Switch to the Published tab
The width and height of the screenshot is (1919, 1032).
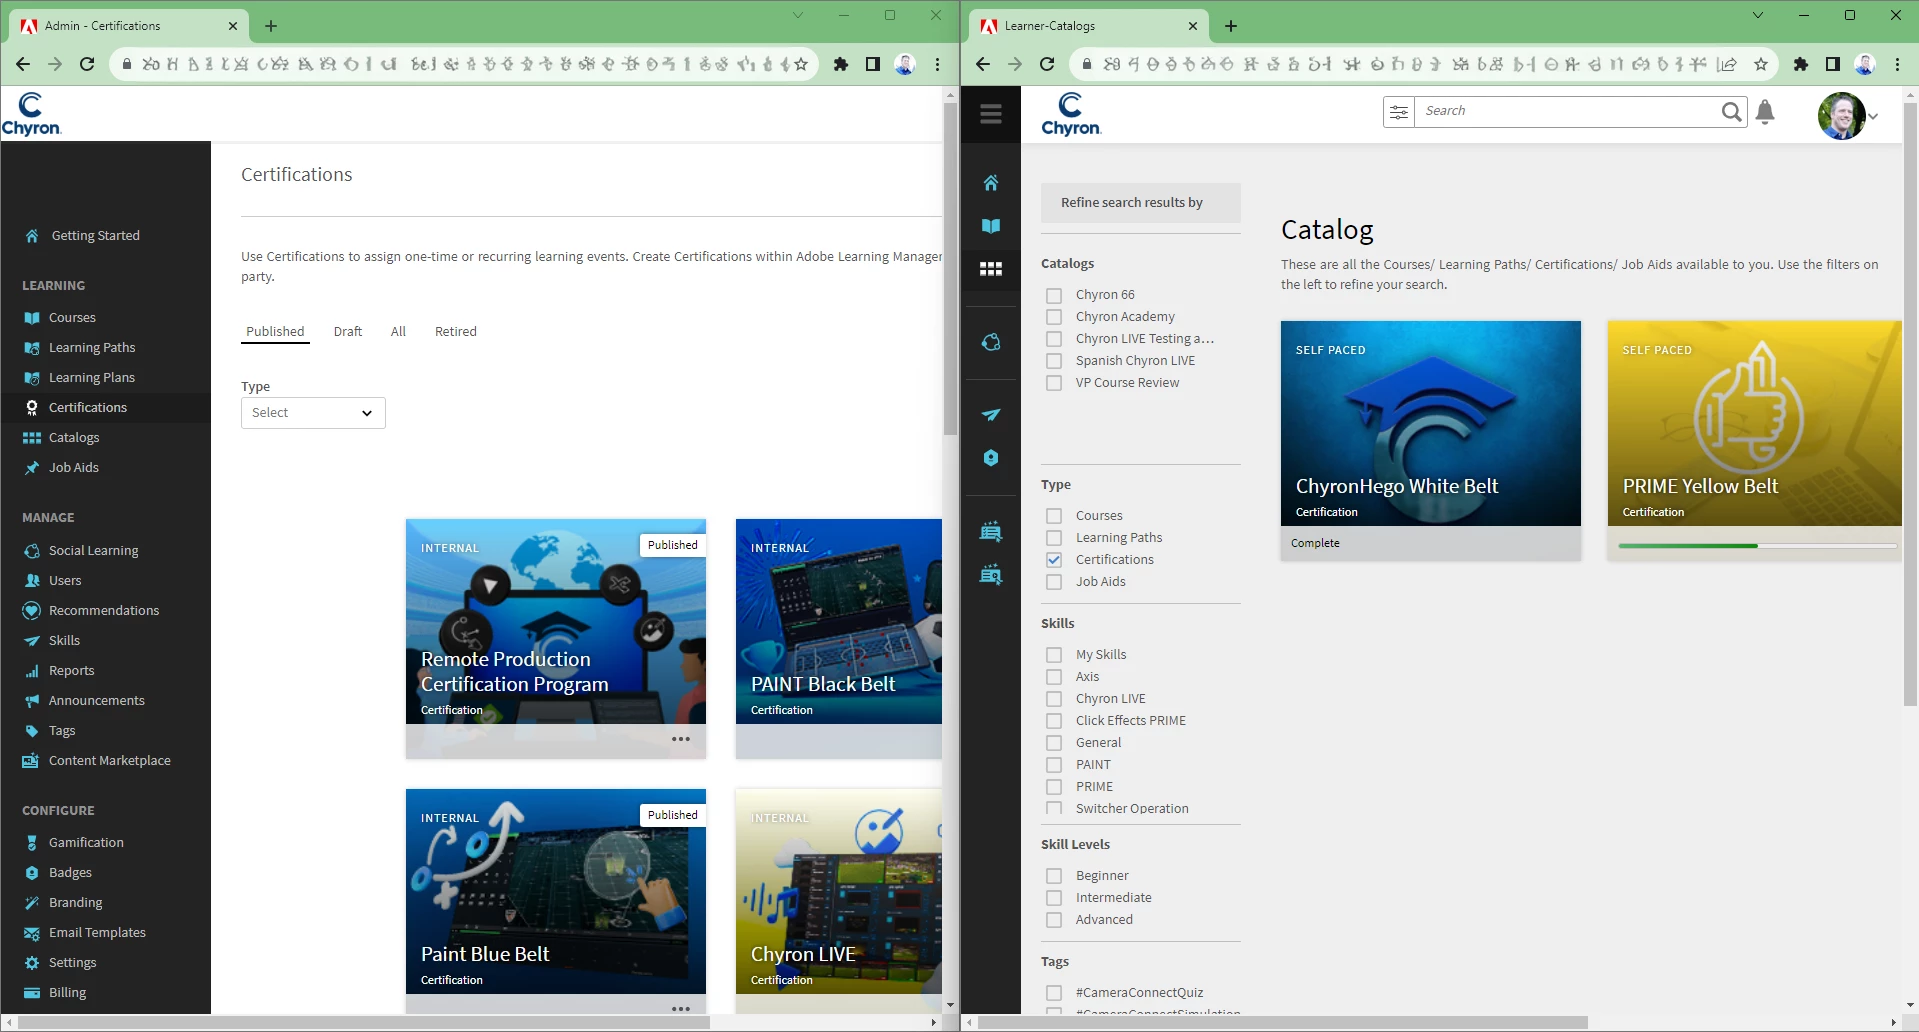click(x=275, y=332)
